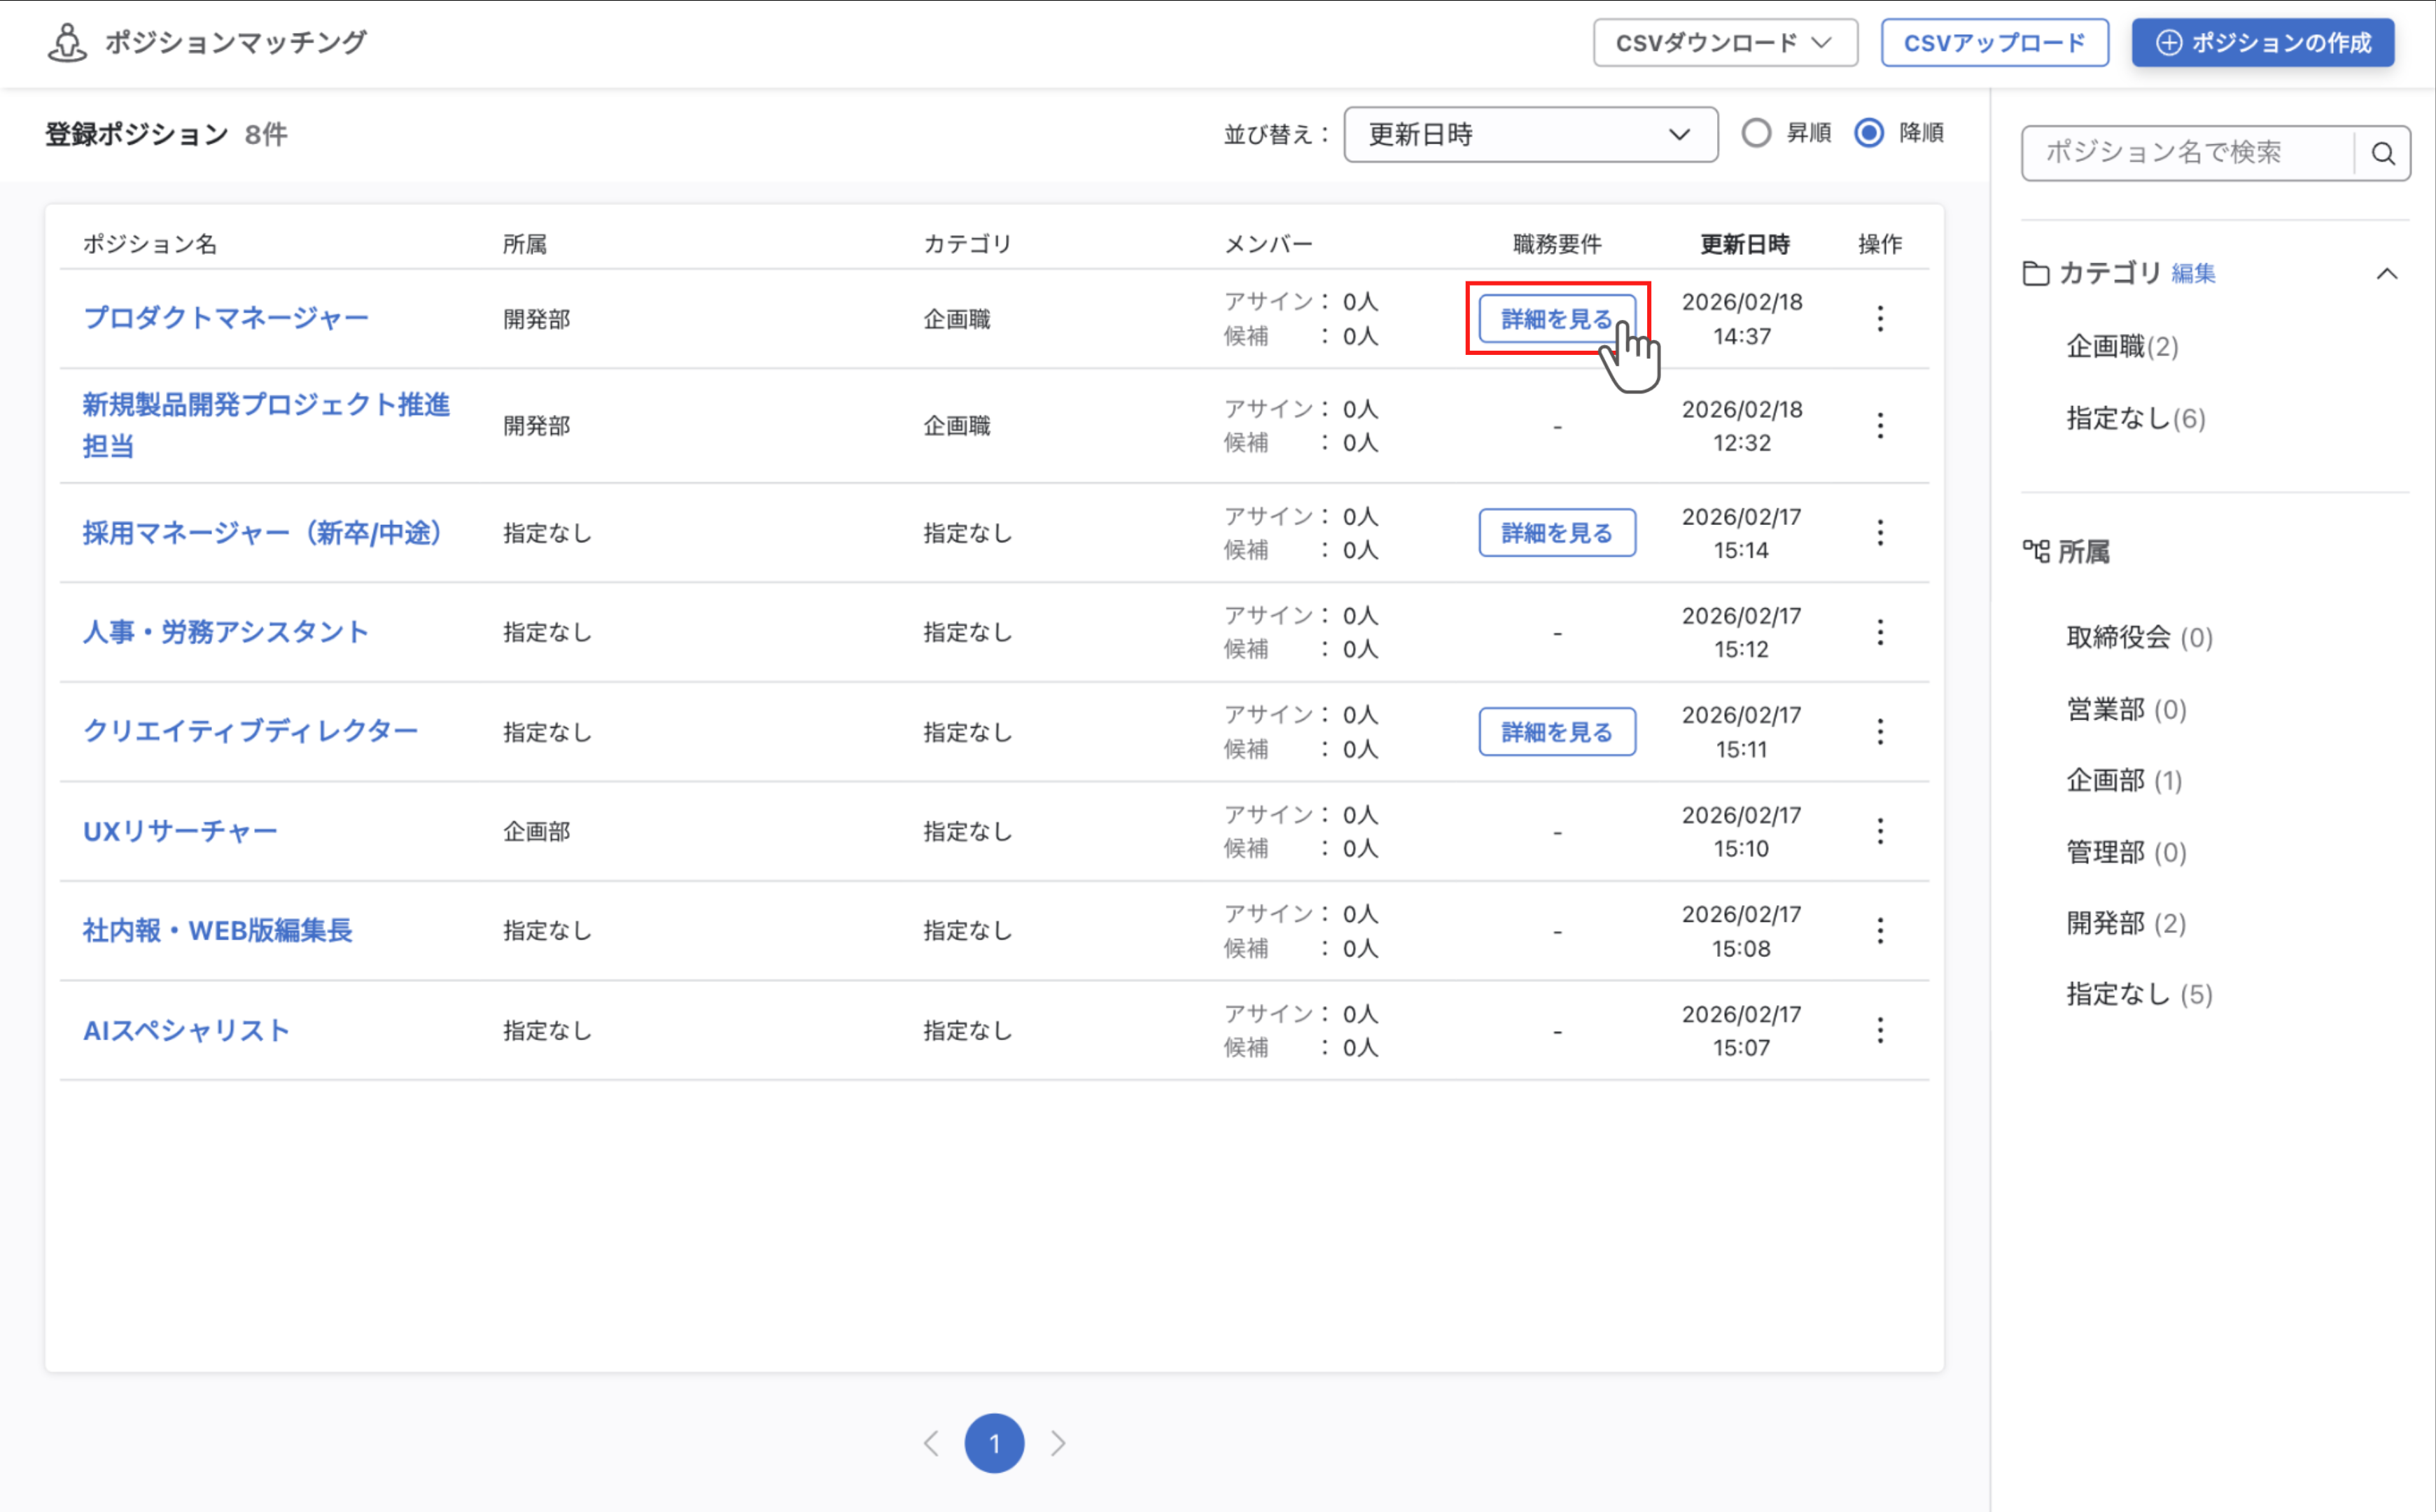The image size is (2436, 1512).
Task: Click the ポジションマッチング logo icon
Action: [x=66, y=42]
